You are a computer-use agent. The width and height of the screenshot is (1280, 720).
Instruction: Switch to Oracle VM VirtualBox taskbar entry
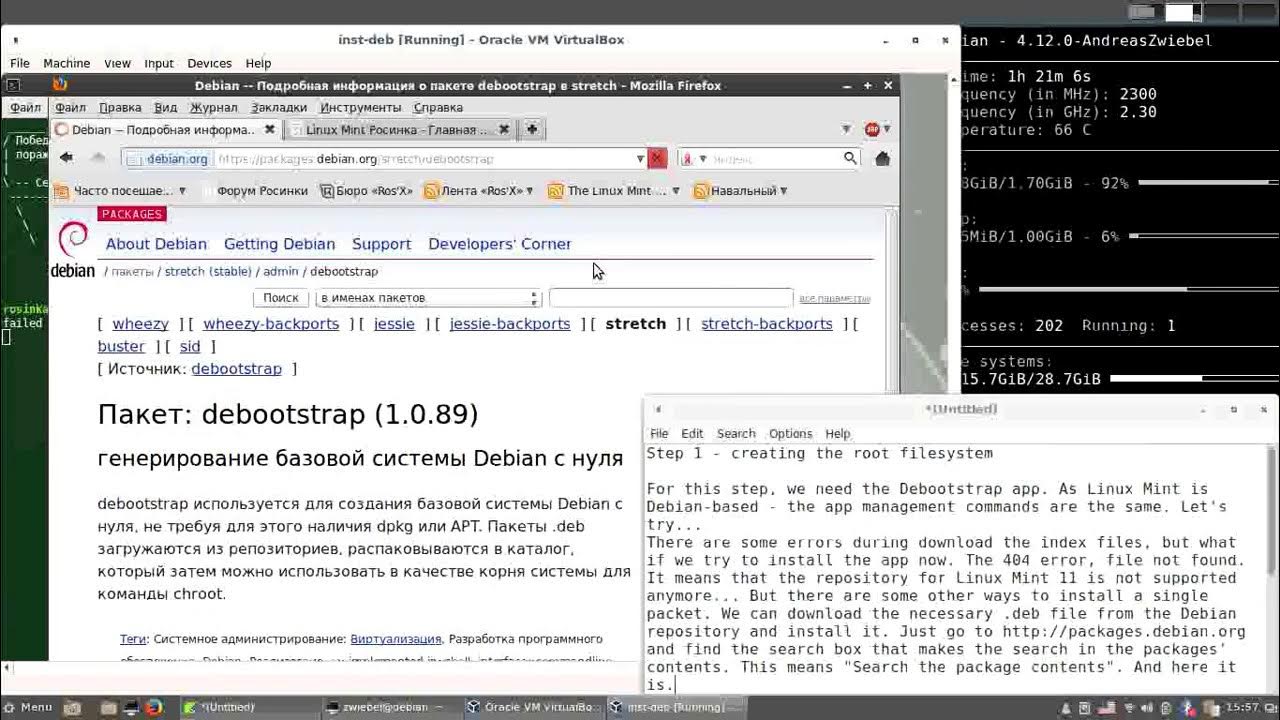click(532, 707)
